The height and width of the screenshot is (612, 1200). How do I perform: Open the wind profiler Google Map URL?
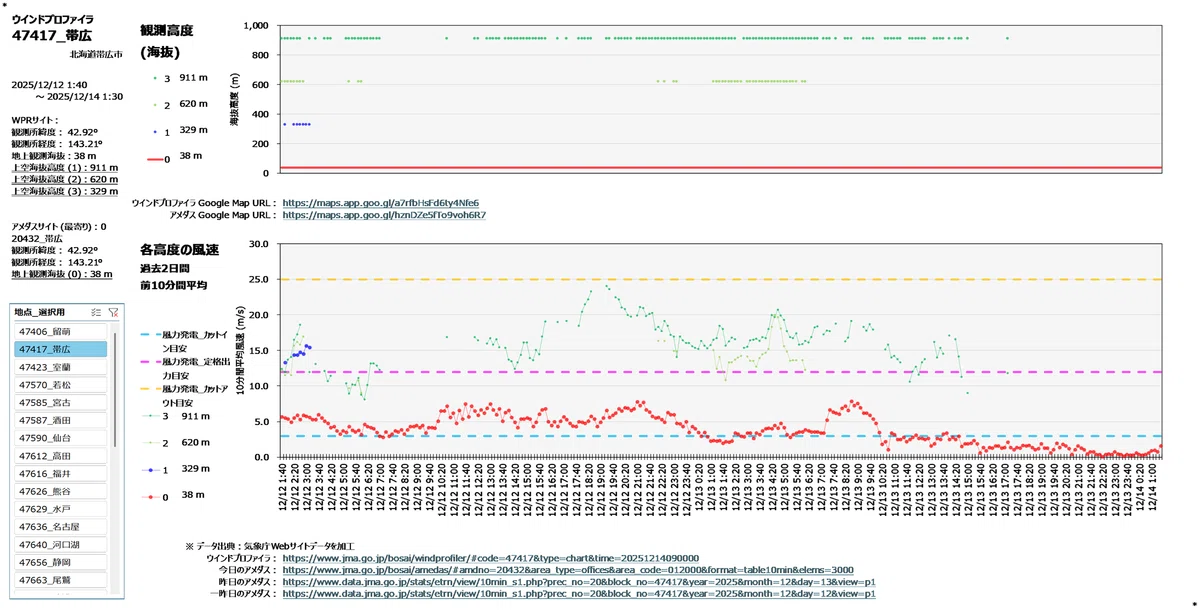click(380, 202)
